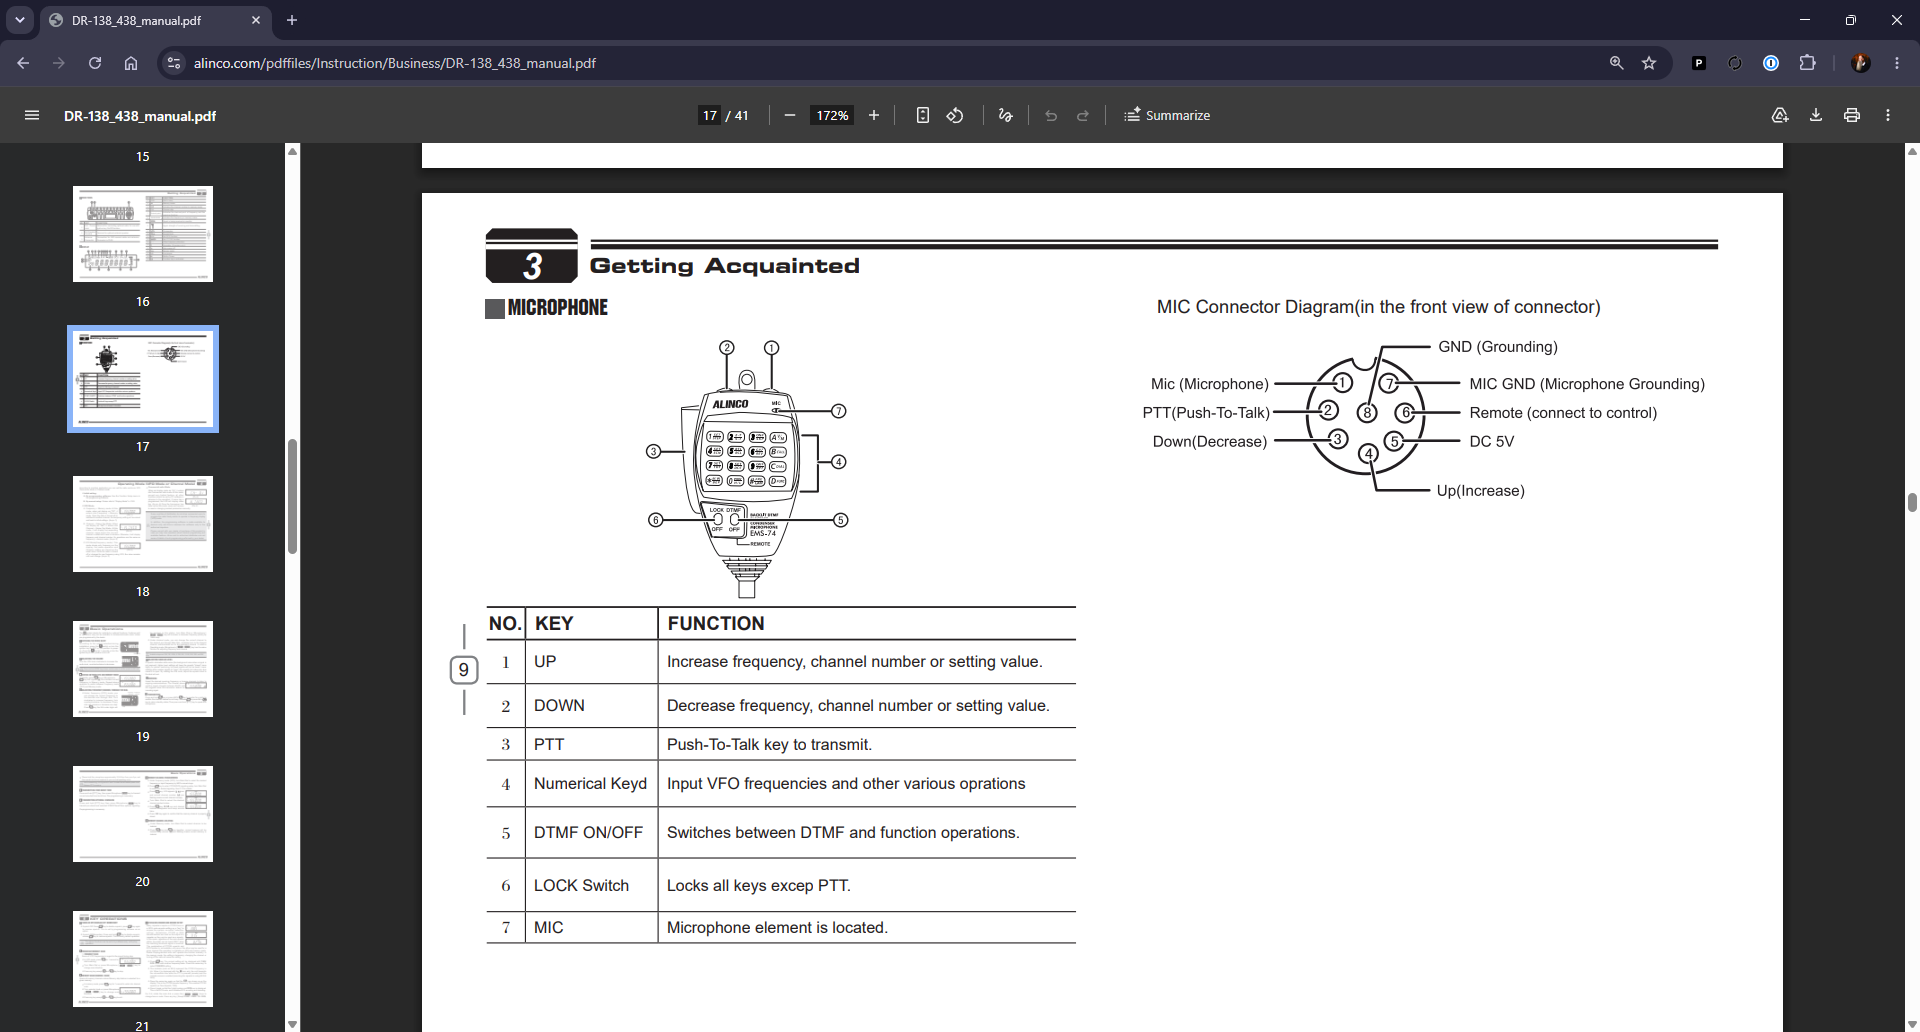Go back to the previous page
The image size is (1920, 1032).
23,63
